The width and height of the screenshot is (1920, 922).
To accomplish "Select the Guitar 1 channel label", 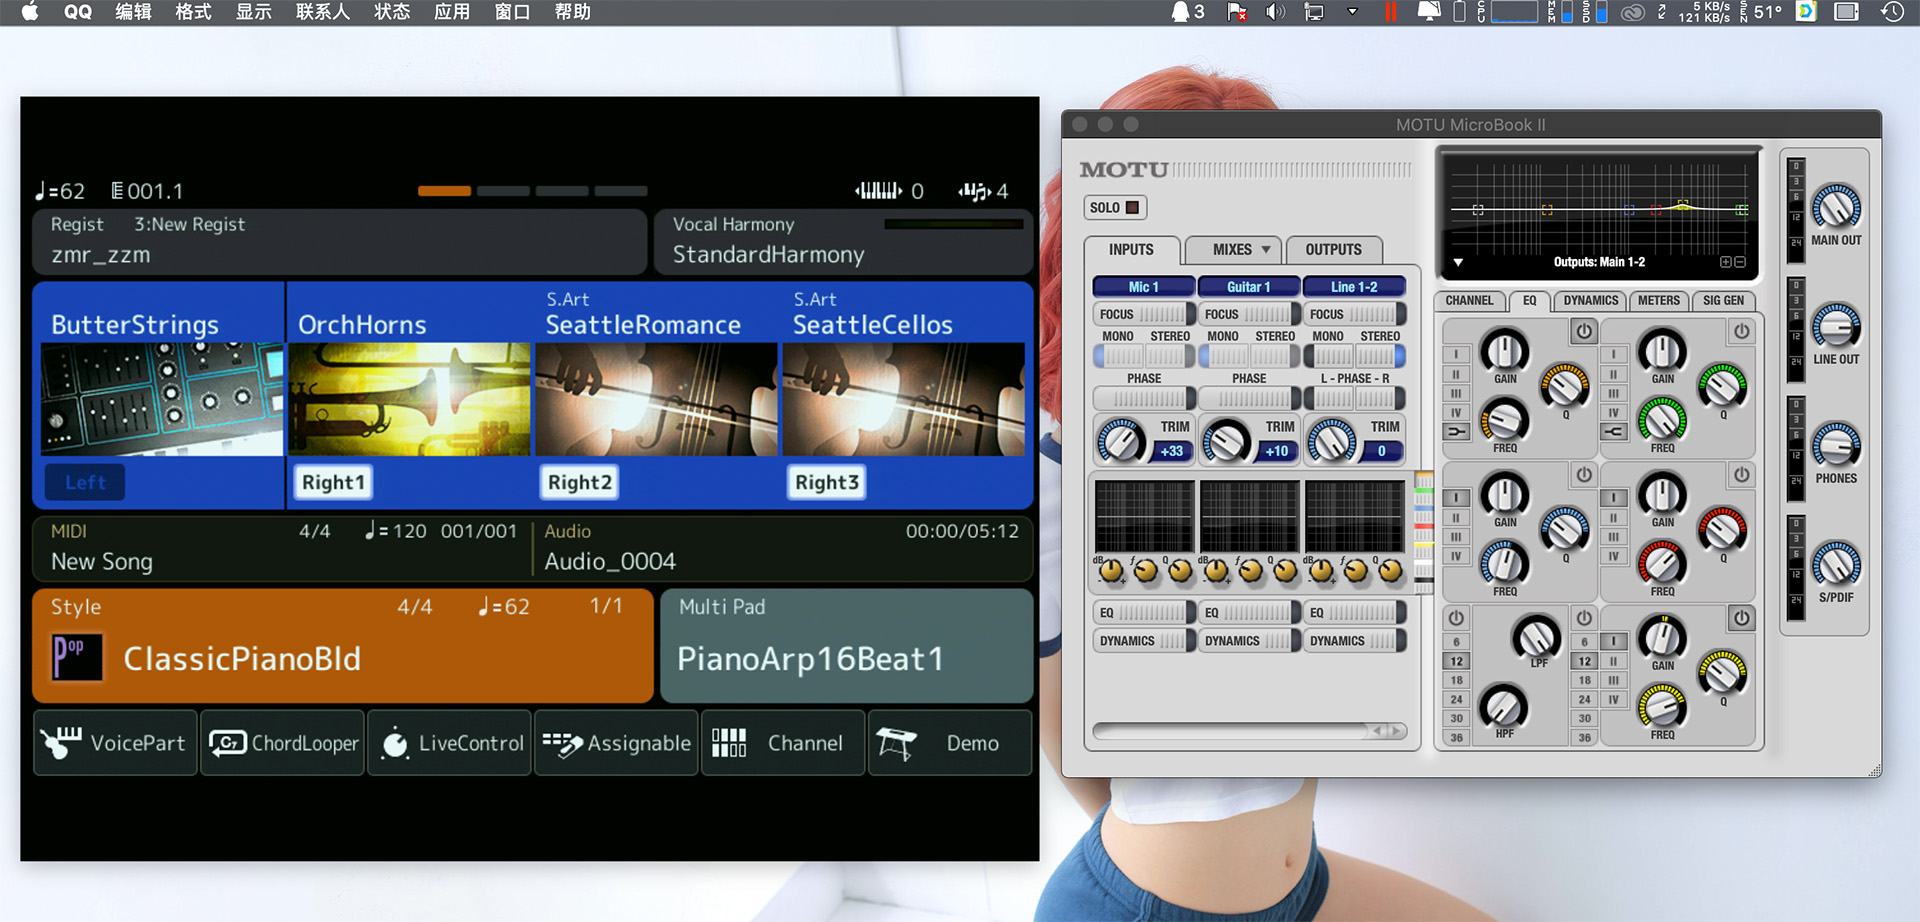I will pyautogui.click(x=1249, y=287).
